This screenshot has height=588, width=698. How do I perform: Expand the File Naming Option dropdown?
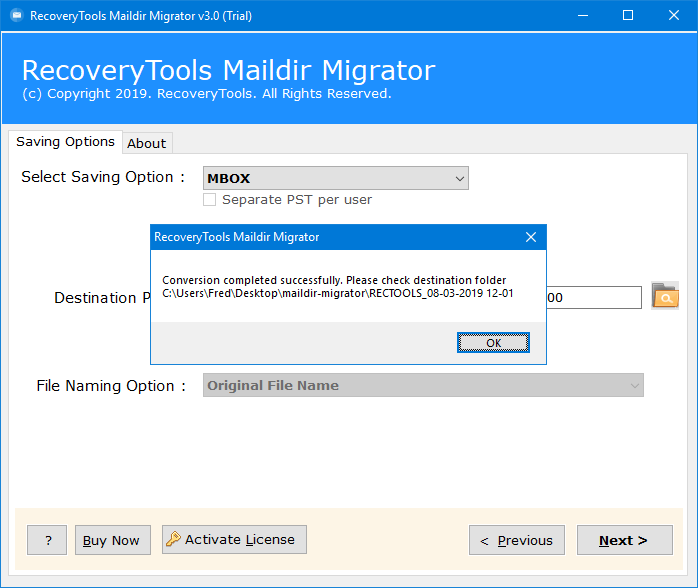click(x=423, y=385)
